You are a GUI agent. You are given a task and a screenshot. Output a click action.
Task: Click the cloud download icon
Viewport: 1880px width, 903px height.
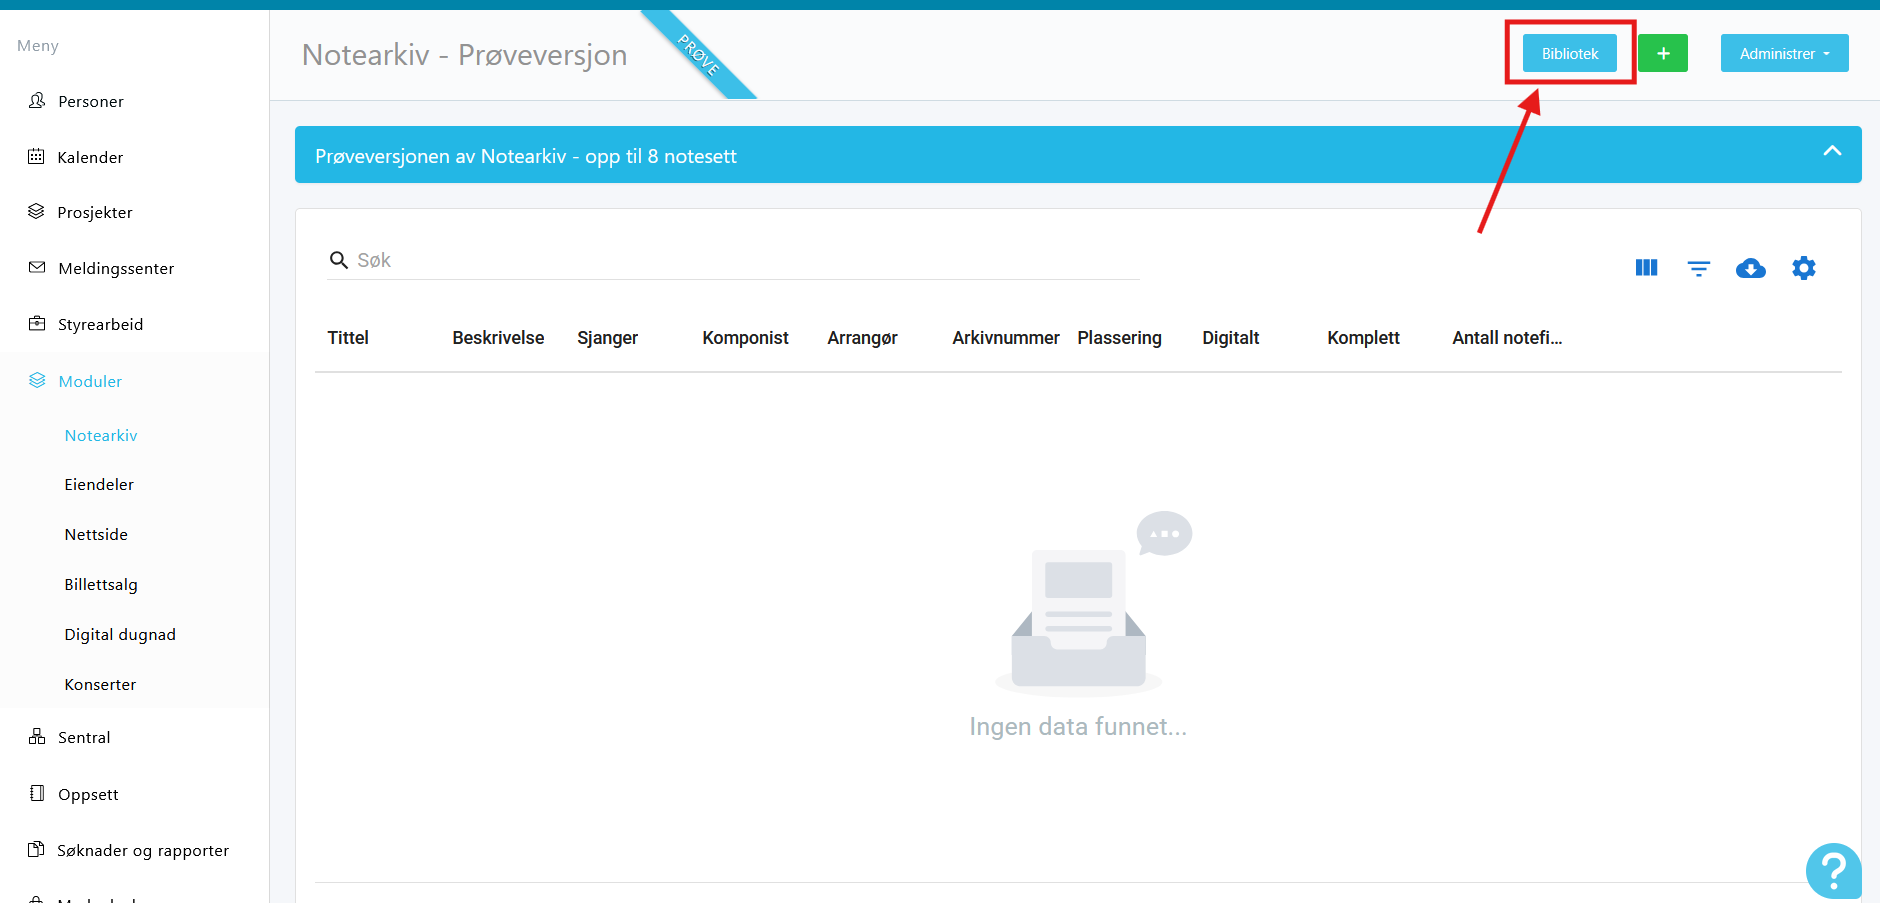click(1750, 268)
